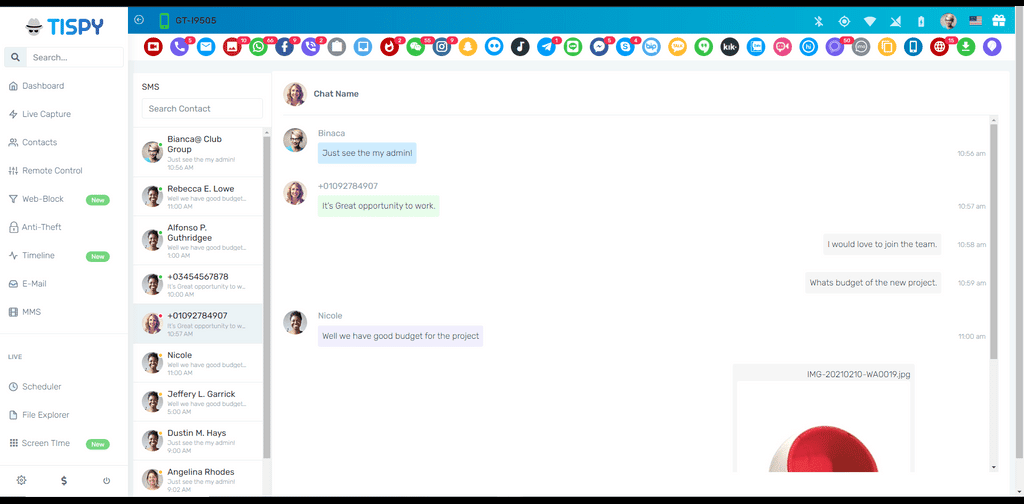Select Alfonso P. Guthridgee conversation
The image size is (1024, 504).
tap(198, 240)
